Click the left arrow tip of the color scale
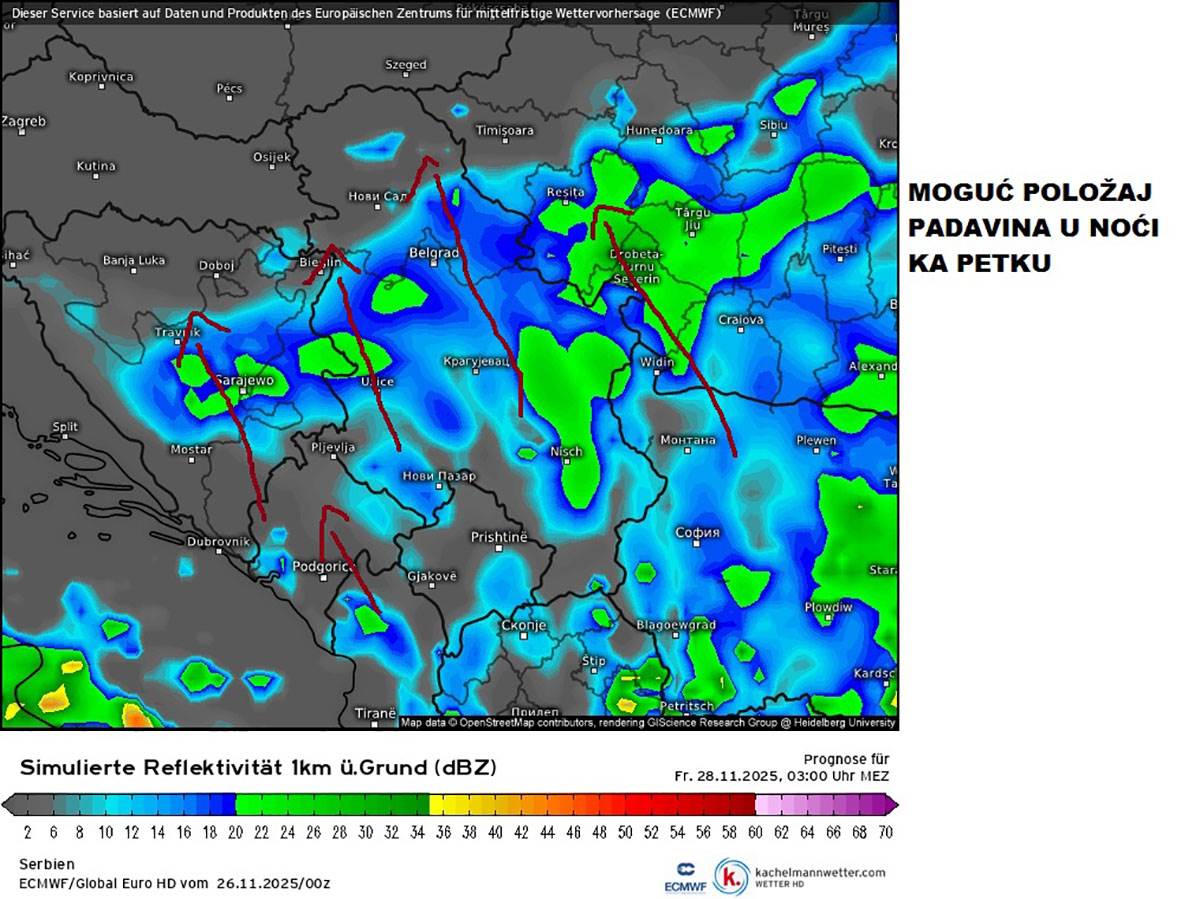The image size is (1200, 899). pyautogui.click(x=8, y=805)
